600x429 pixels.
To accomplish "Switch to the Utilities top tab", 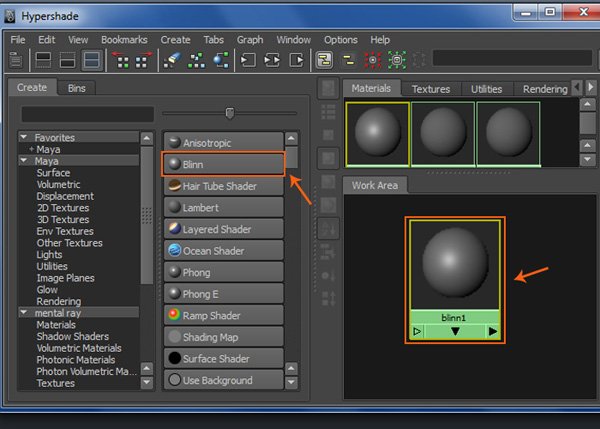I will 486,89.
